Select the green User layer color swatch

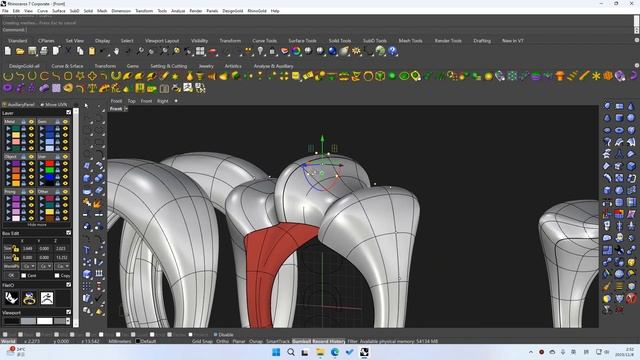pyautogui.click(x=49, y=170)
